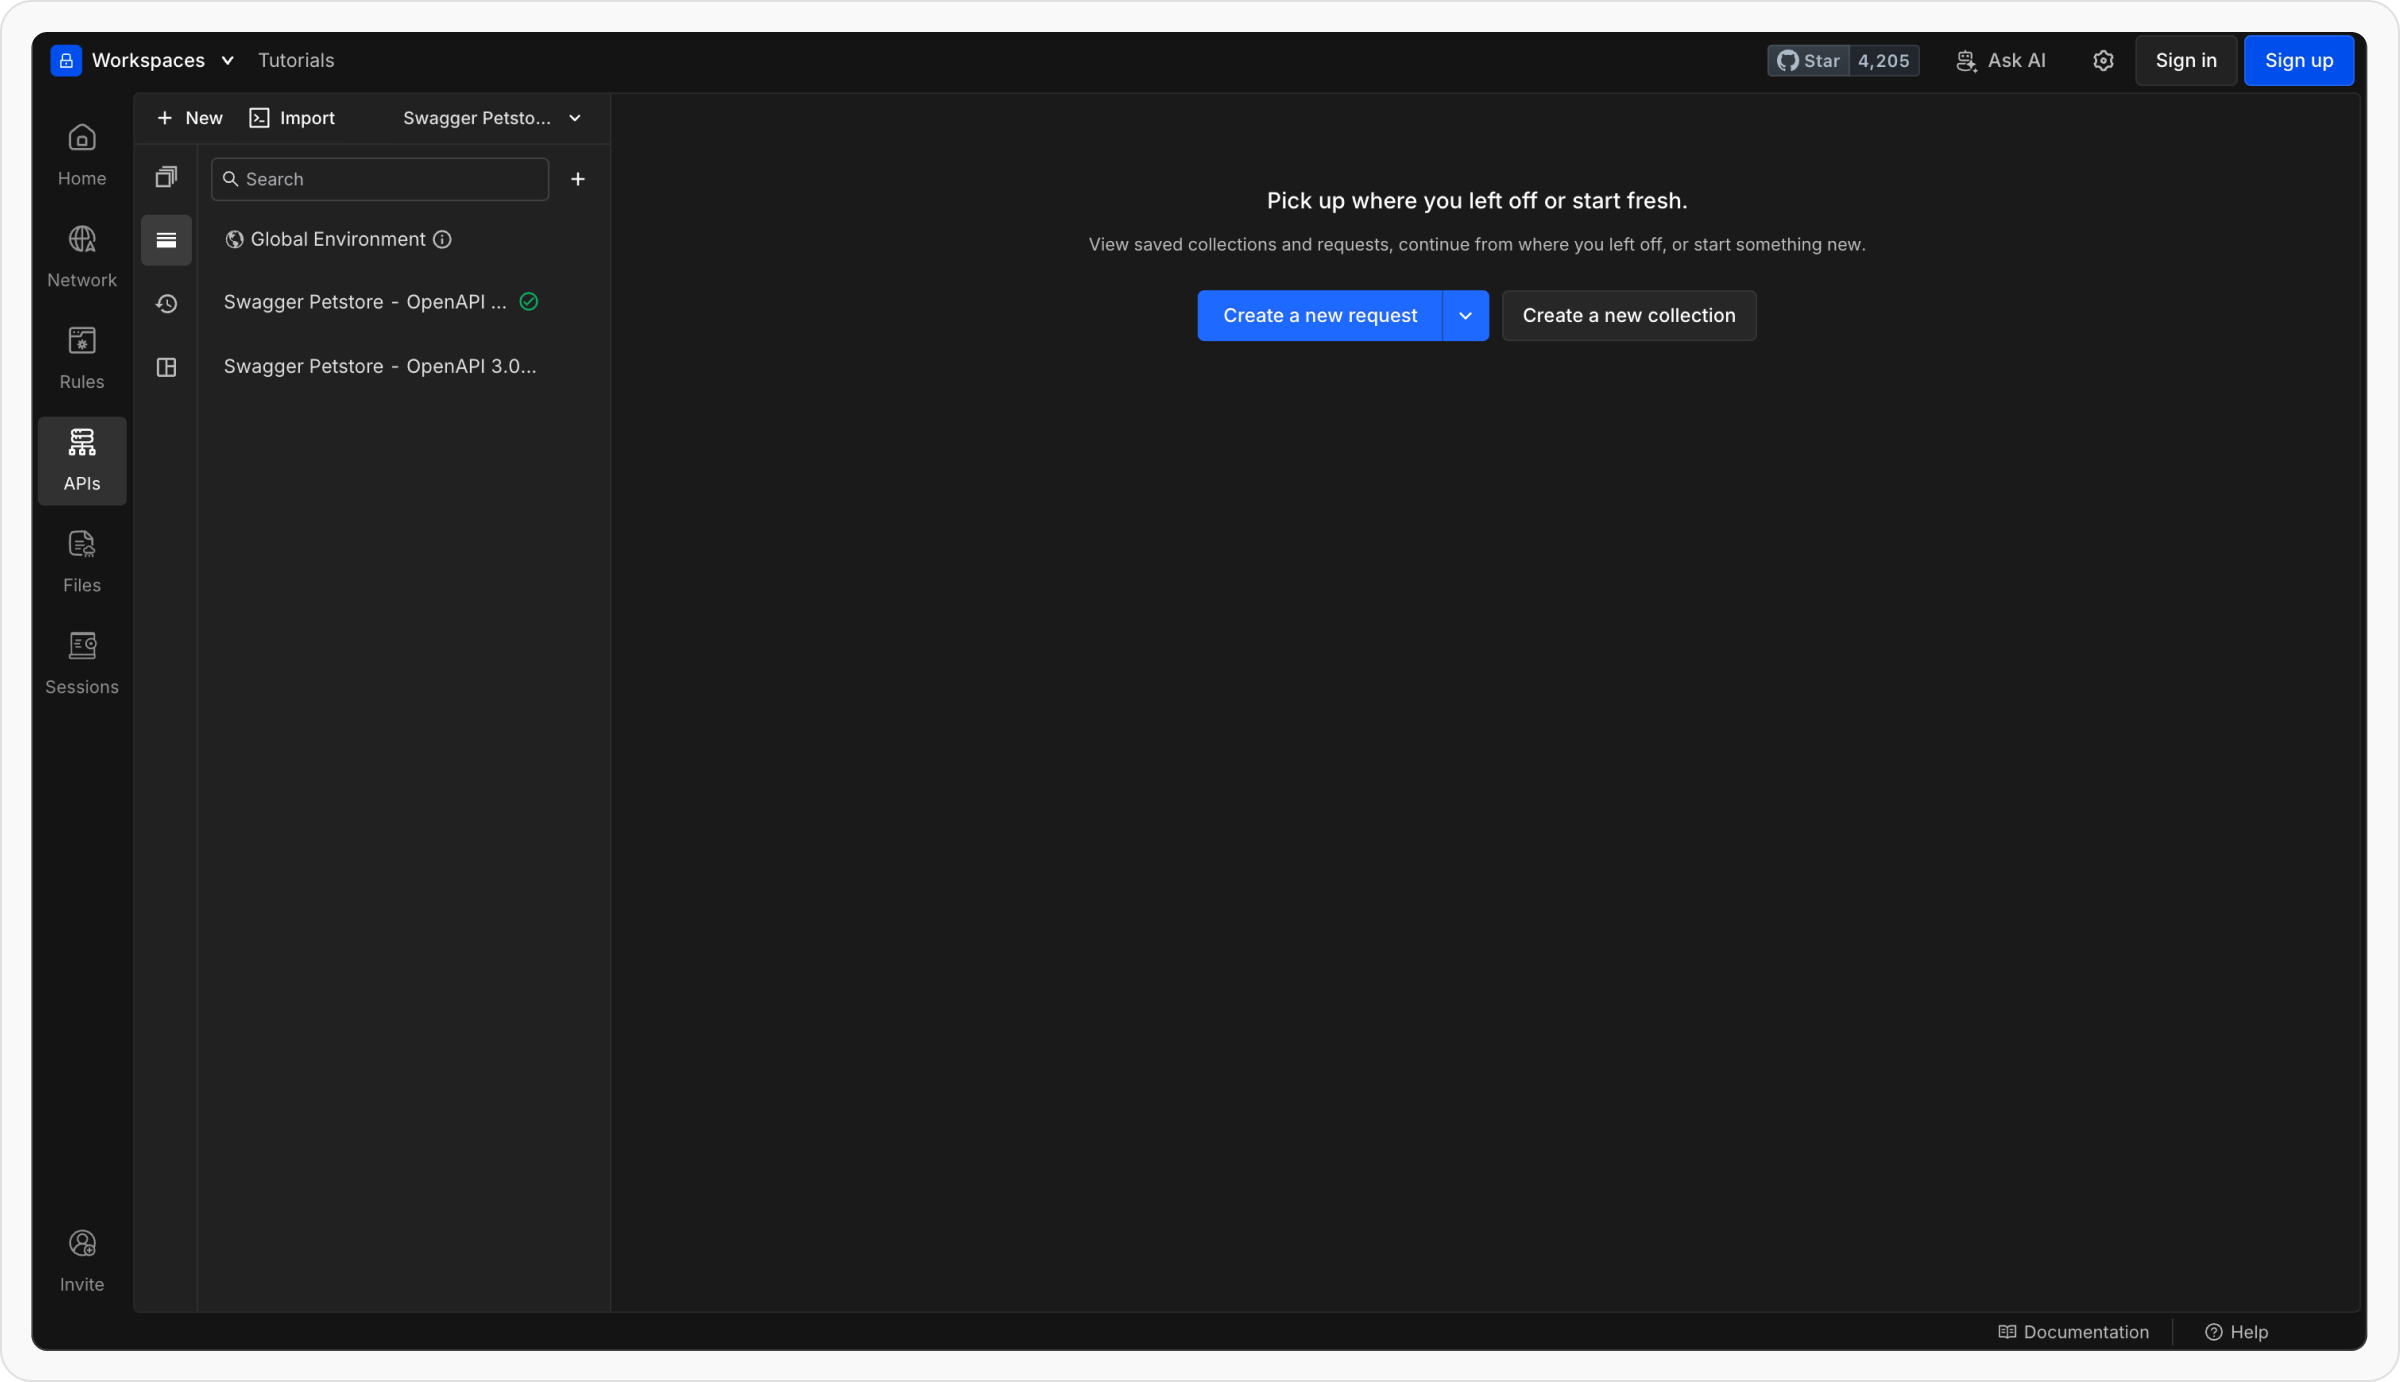Expand the Create a new request arrow

coord(1465,316)
